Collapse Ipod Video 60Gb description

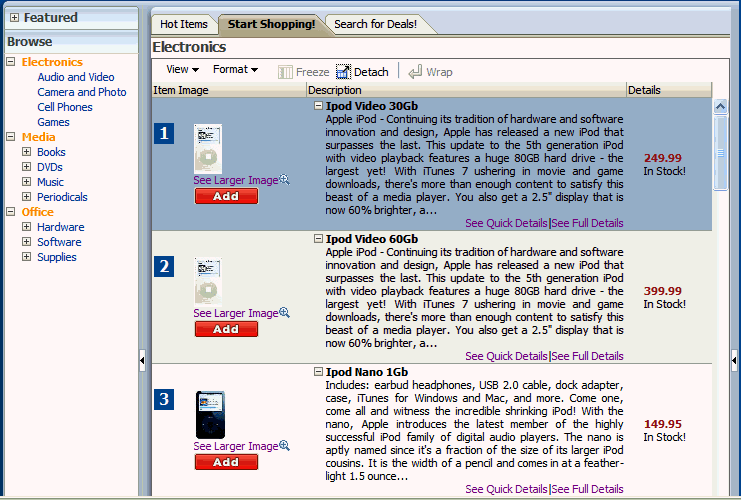(319, 239)
